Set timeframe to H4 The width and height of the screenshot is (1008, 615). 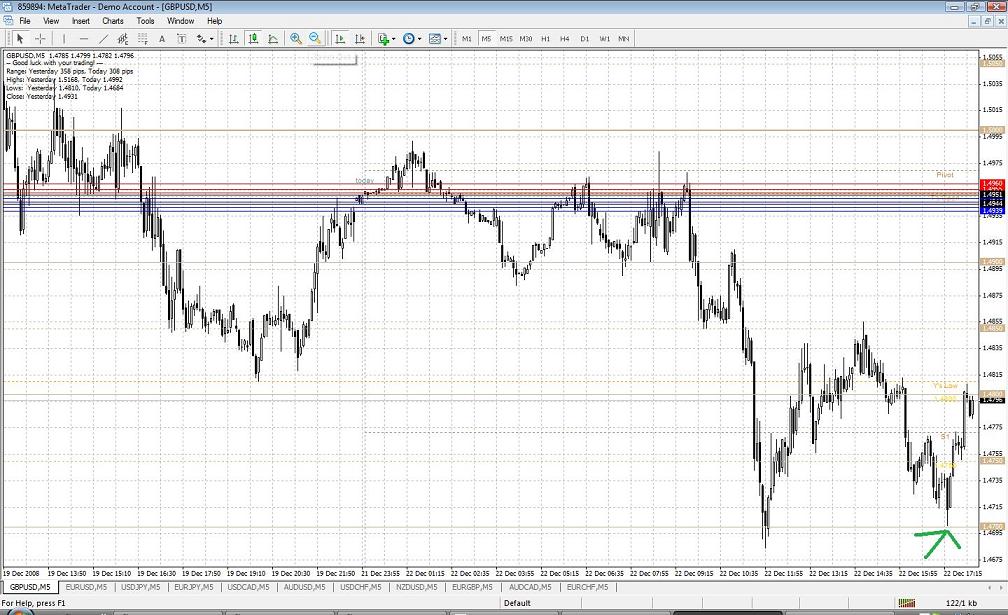(x=564, y=39)
